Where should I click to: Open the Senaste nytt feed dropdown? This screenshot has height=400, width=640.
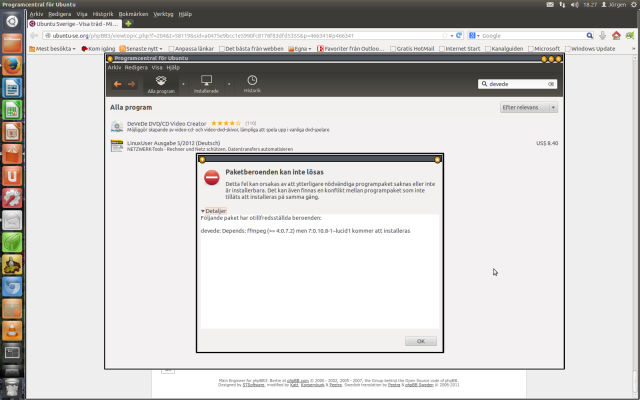click(x=141, y=49)
